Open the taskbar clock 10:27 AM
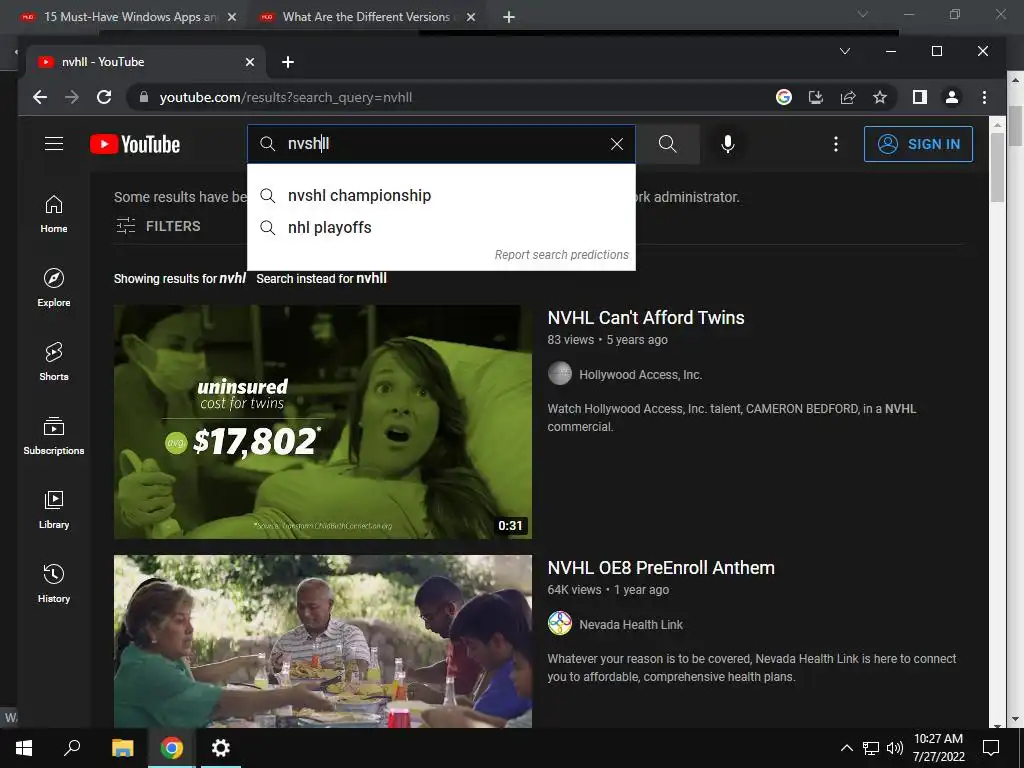The width and height of the screenshot is (1024, 768). 938,748
